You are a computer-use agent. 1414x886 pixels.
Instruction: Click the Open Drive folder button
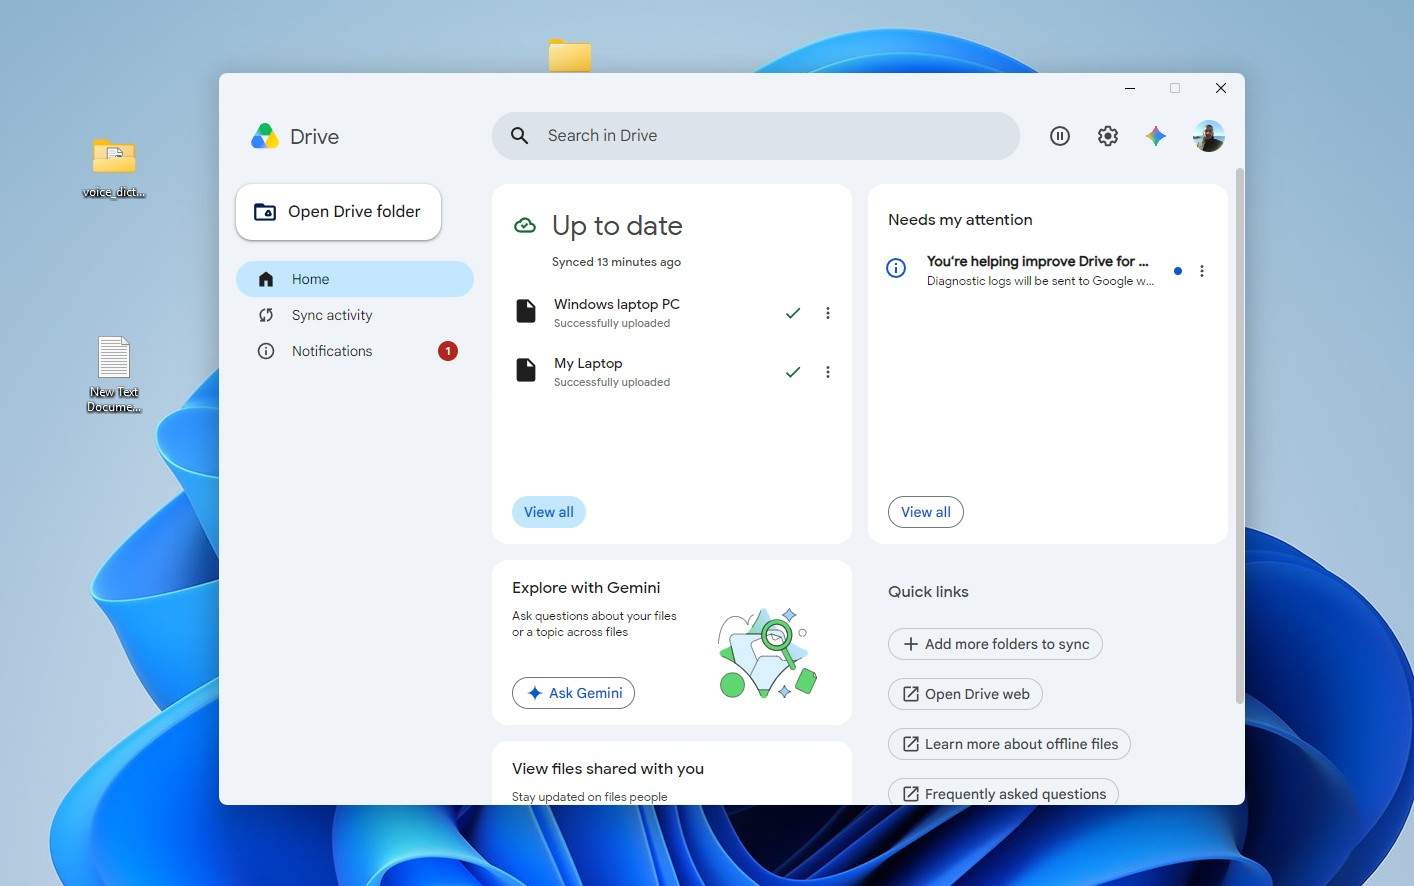tap(338, 212)
